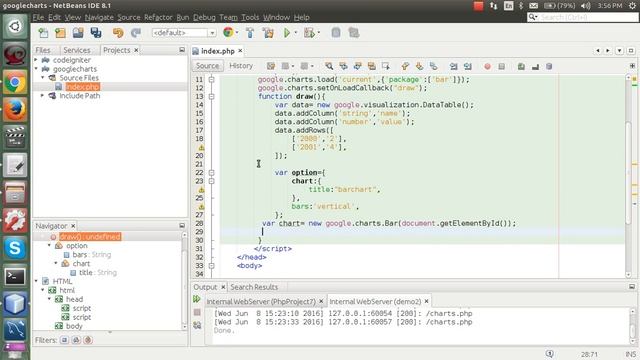Open the Debug menu
Image resolution: width=640 pixels, height=360 pixels.
tap(204, 17)
